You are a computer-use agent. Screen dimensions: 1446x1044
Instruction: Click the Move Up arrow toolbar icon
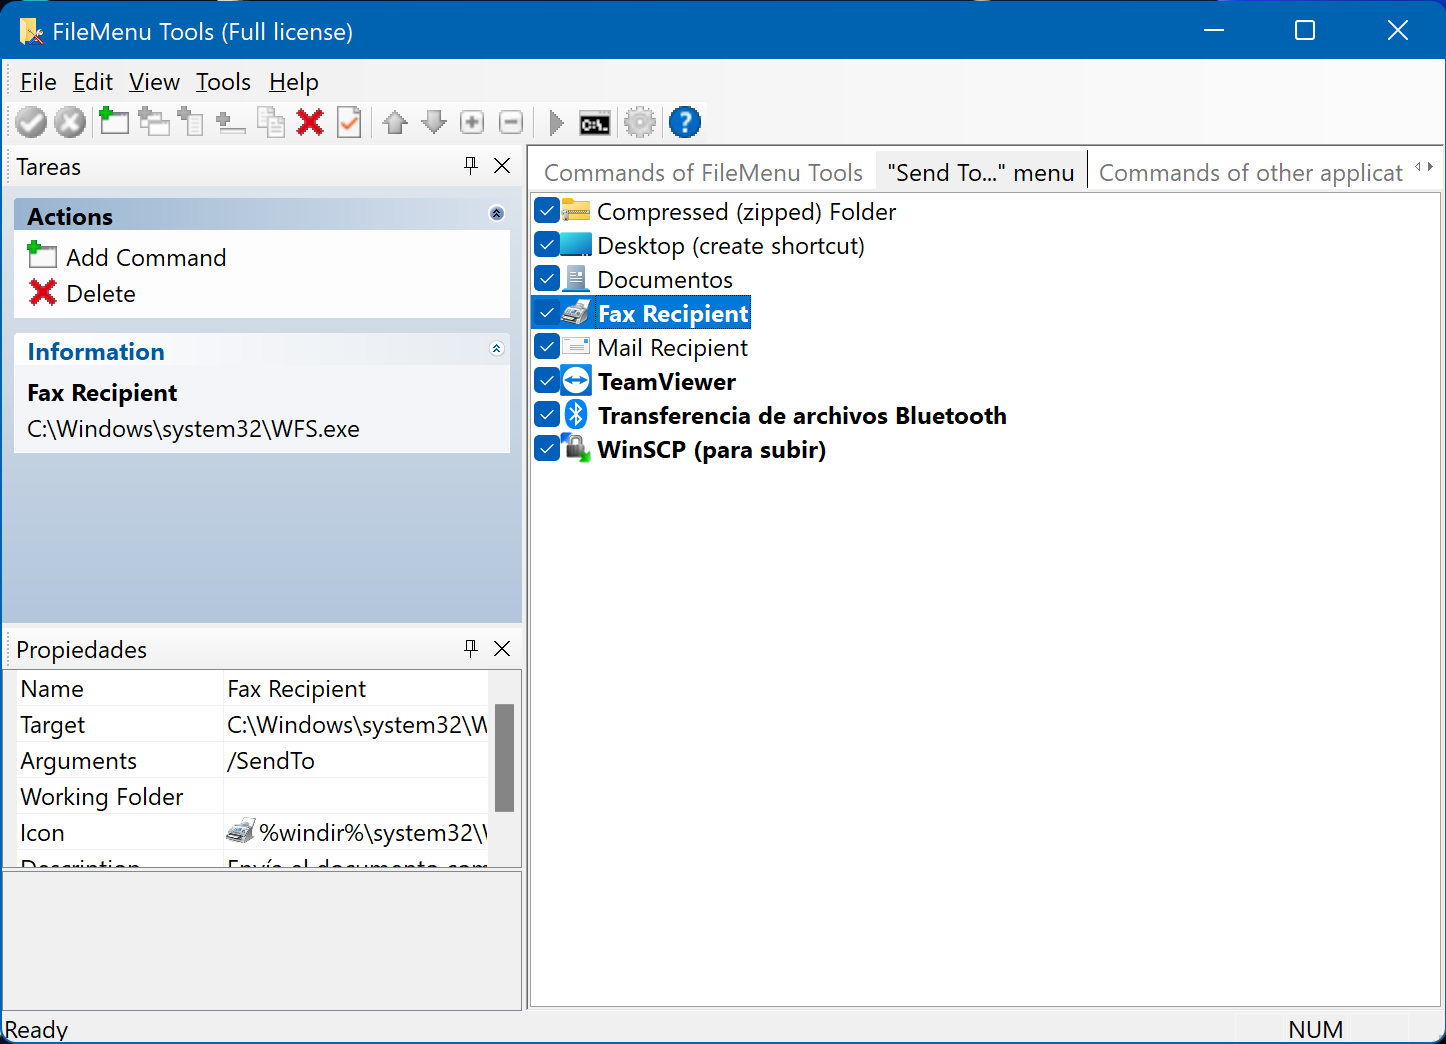tap(395, 123)
